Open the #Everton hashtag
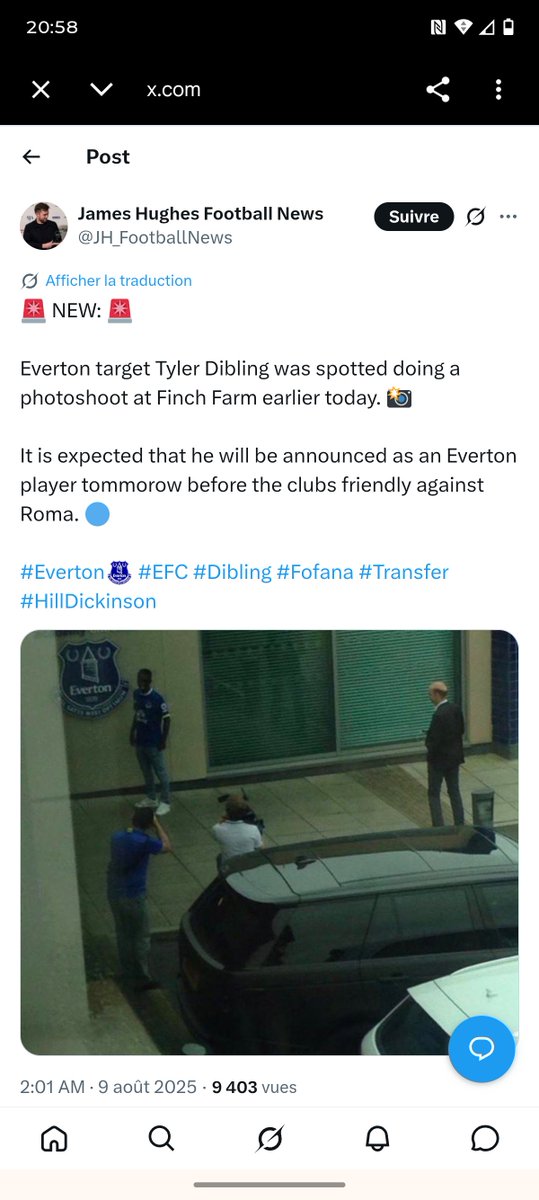This screenshot has width=539, height=1200. click(62, 572)
